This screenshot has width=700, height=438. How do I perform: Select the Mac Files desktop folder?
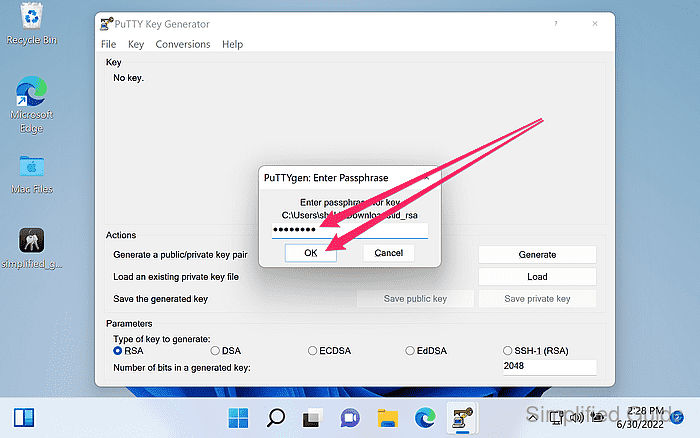tap(31, 174)
